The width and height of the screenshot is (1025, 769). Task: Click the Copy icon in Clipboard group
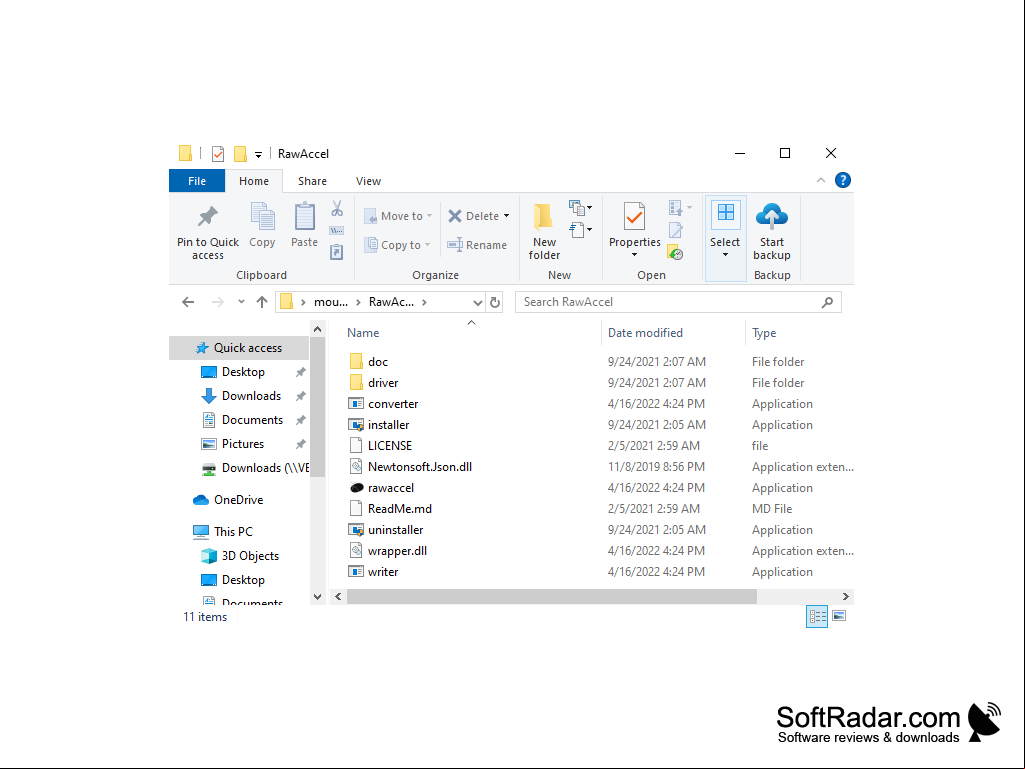pos(262,216)
